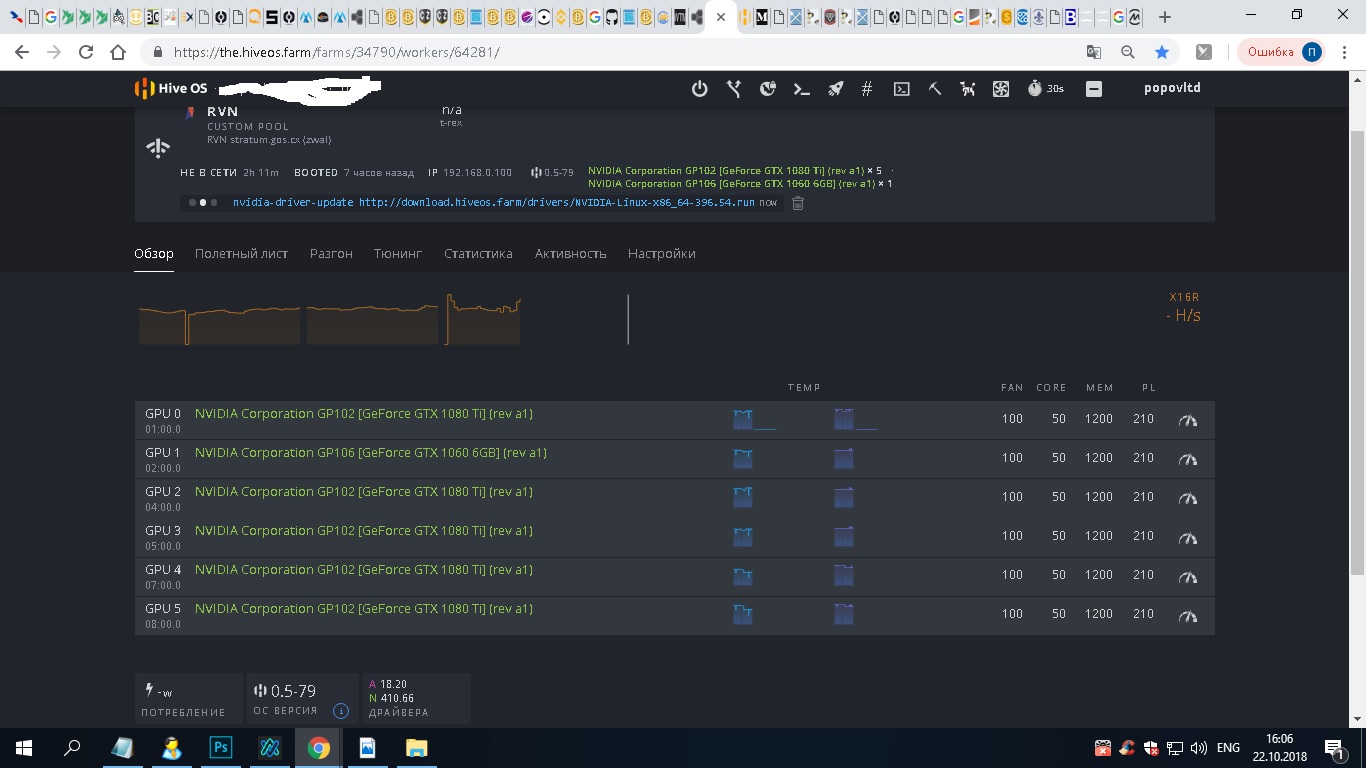Click the OS version info icon
This screenshot has height=768, width=1366.
coord(340,711)
